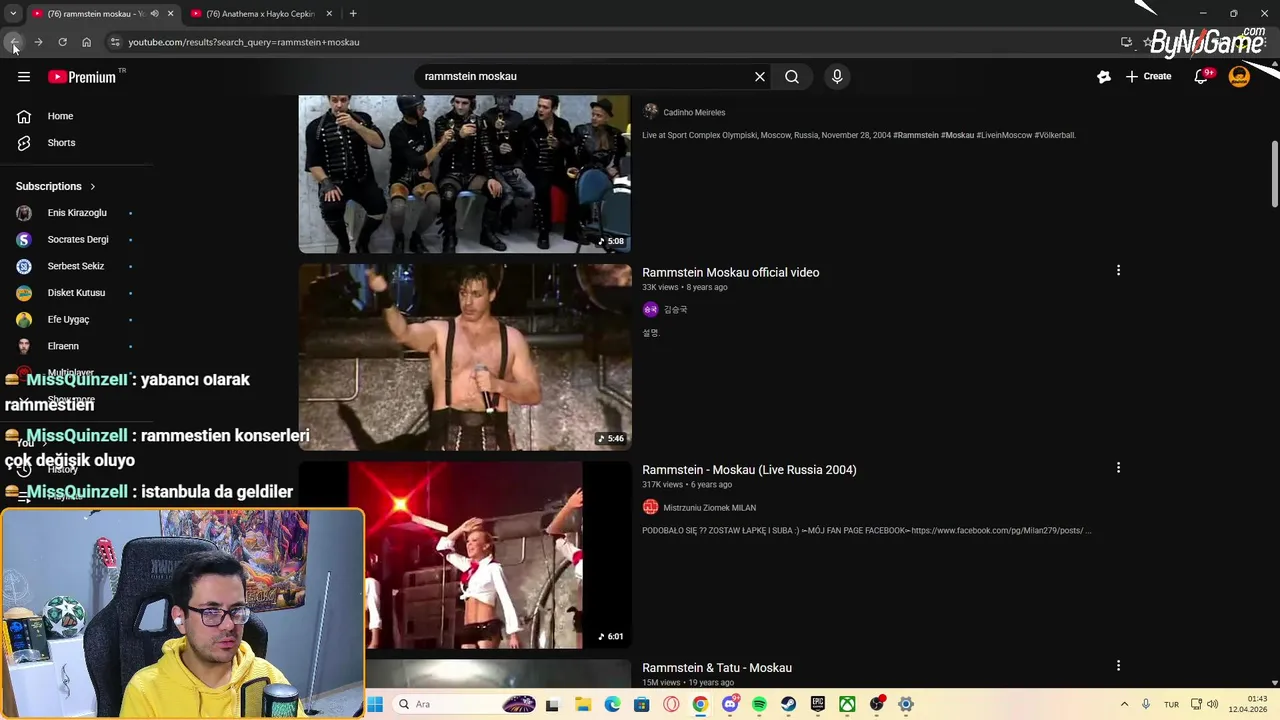The width and height of the screenshot is (1280, 720).
Task: Click the browser forward arrow
Action: 38,42
